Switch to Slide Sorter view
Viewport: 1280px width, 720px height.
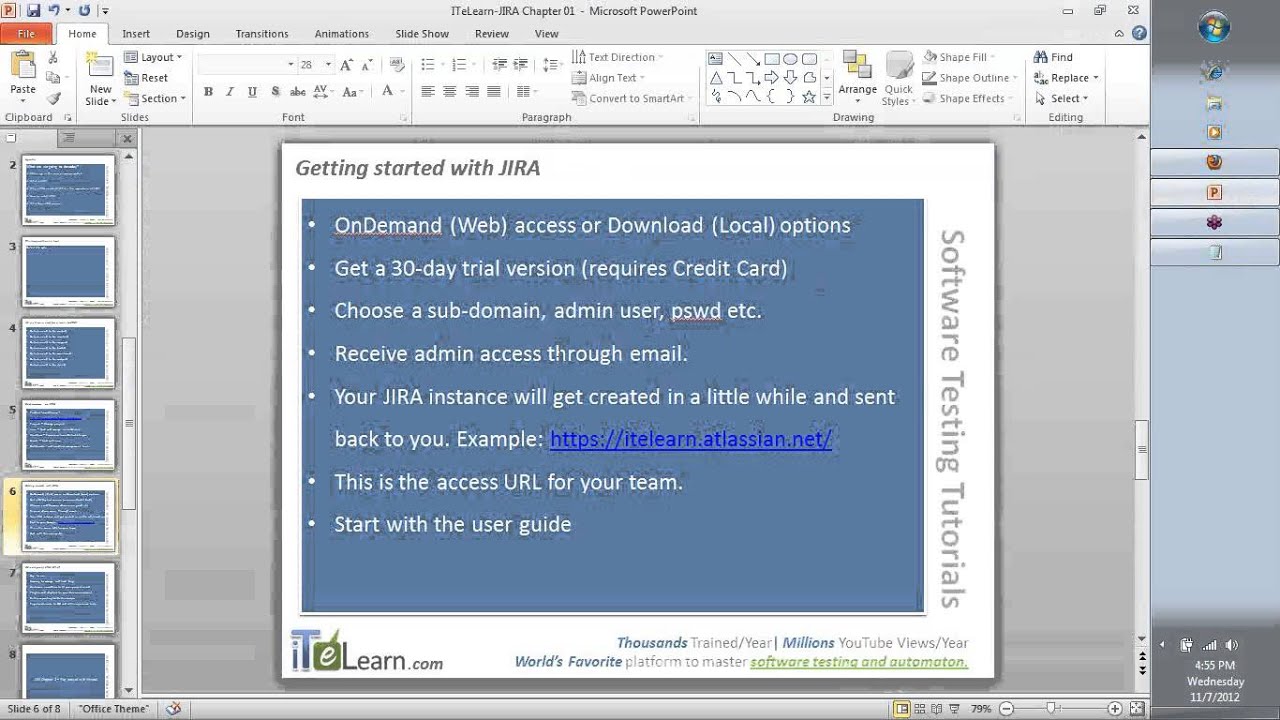point(921,709)
